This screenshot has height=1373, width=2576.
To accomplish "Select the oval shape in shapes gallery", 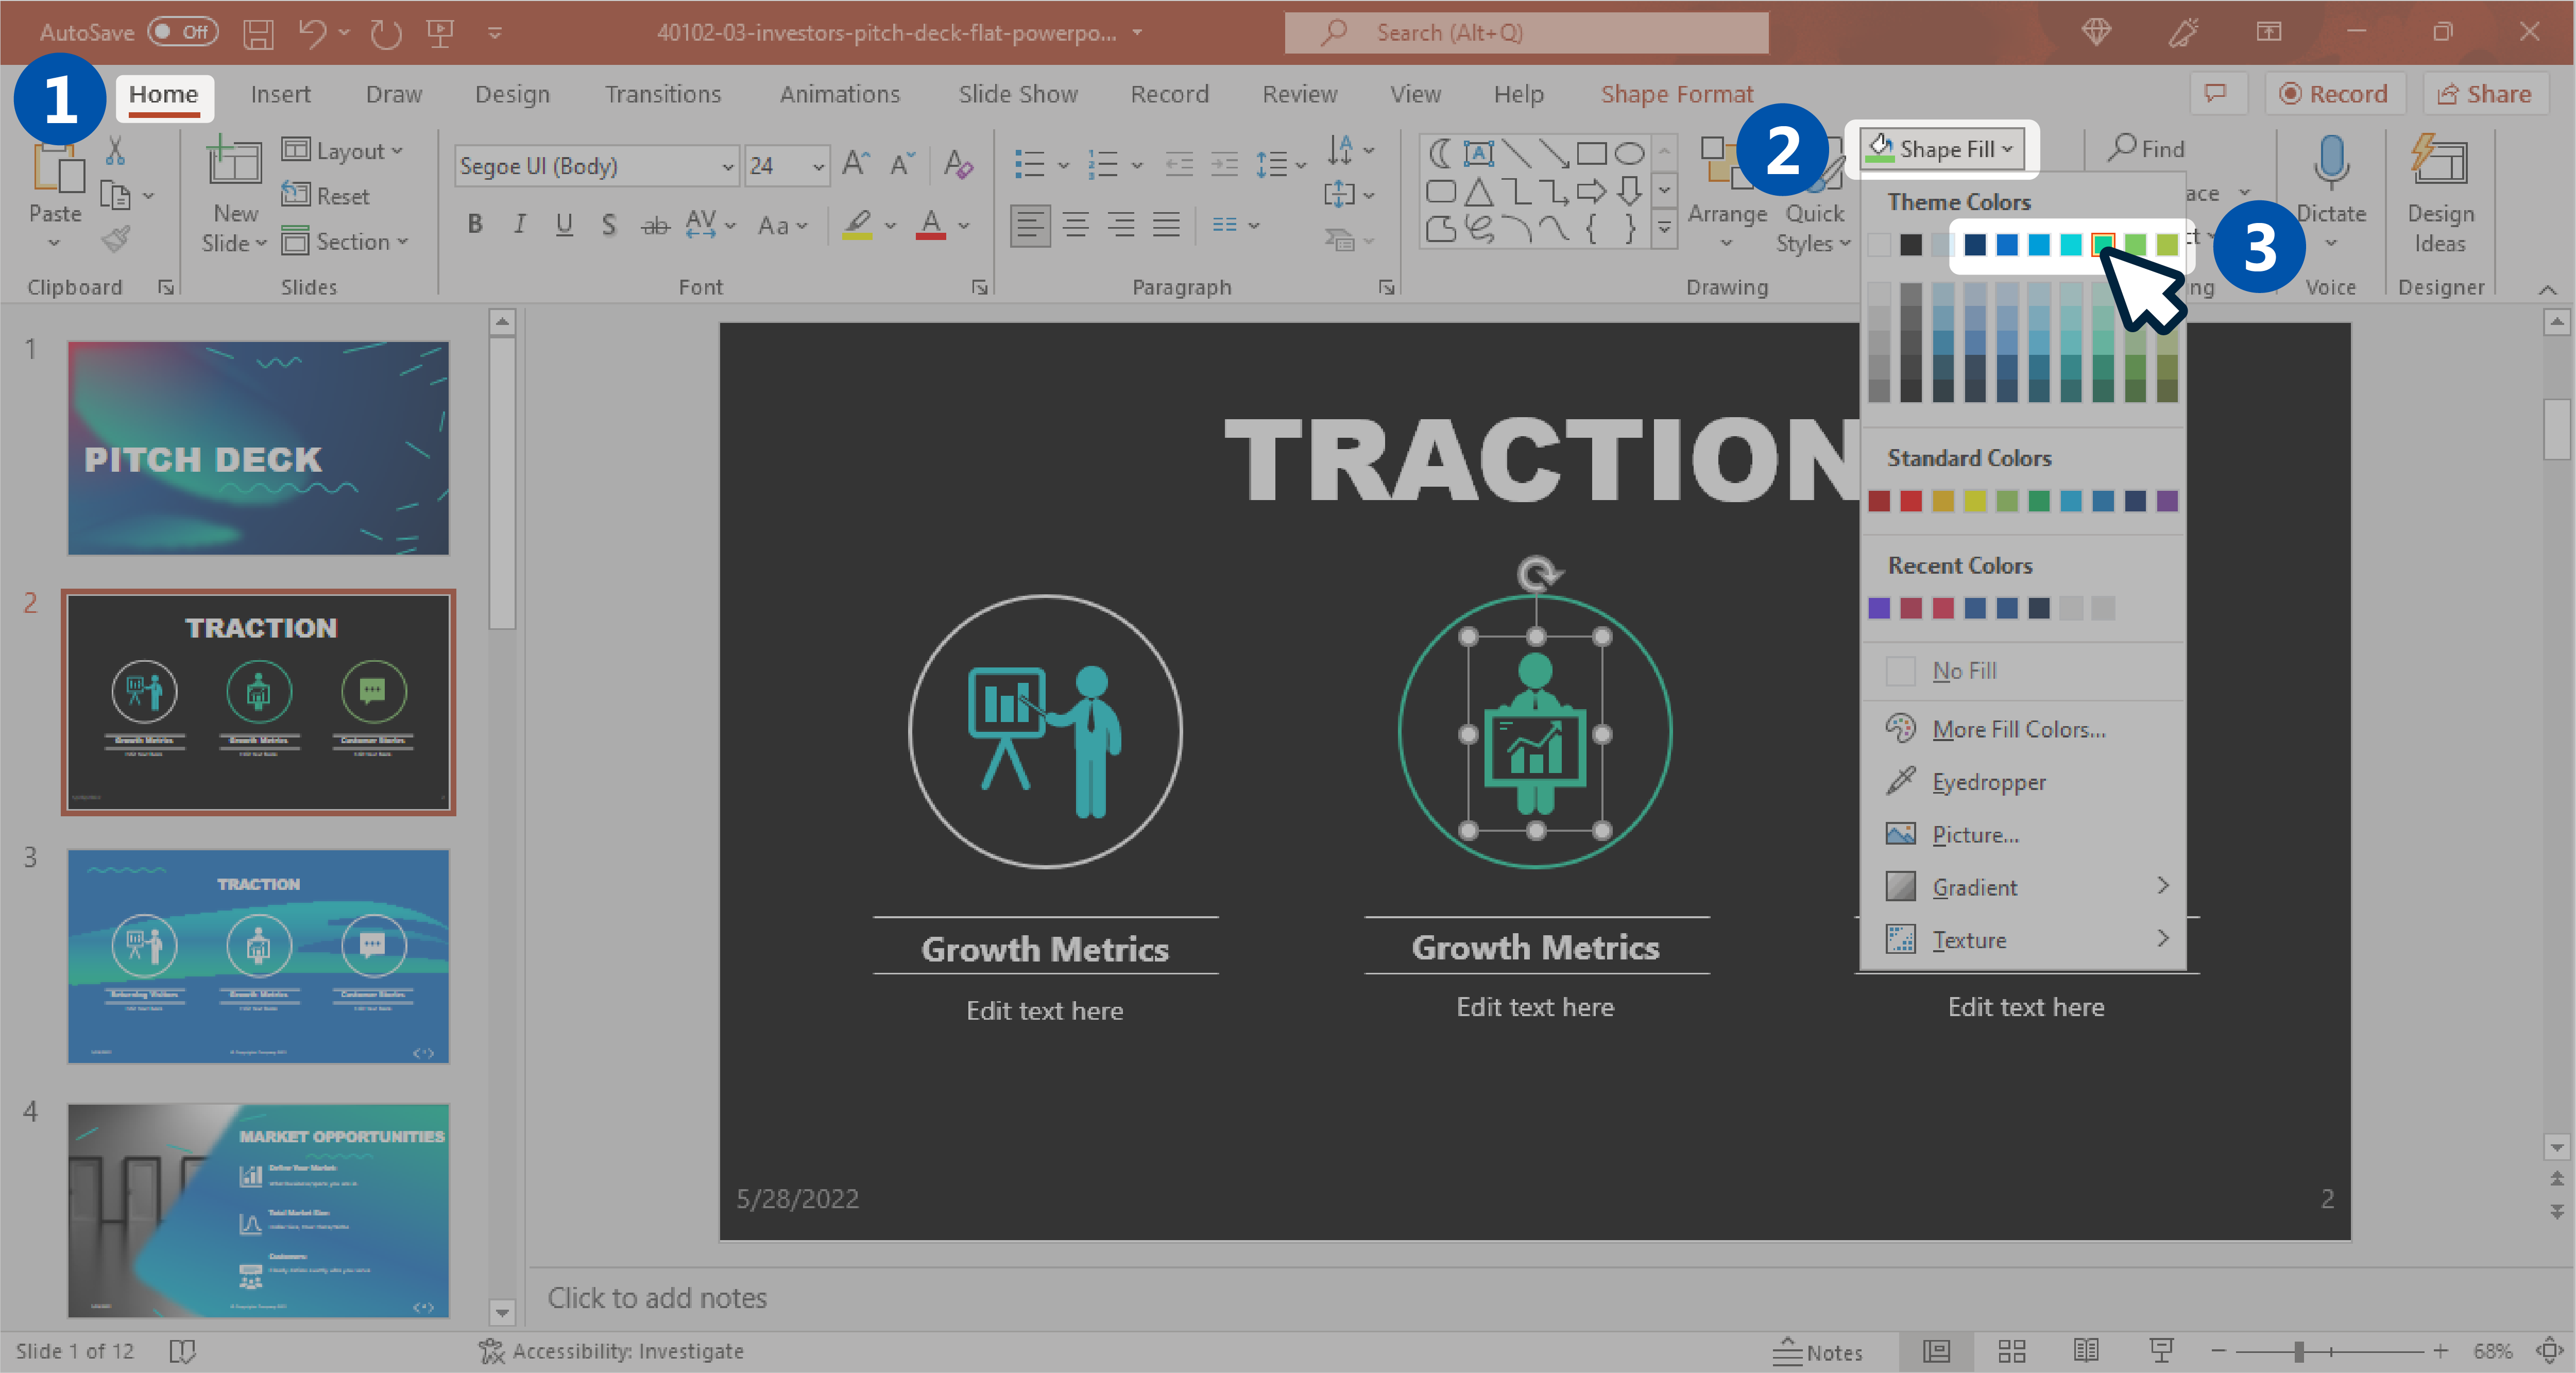I will coord(1630,153).
